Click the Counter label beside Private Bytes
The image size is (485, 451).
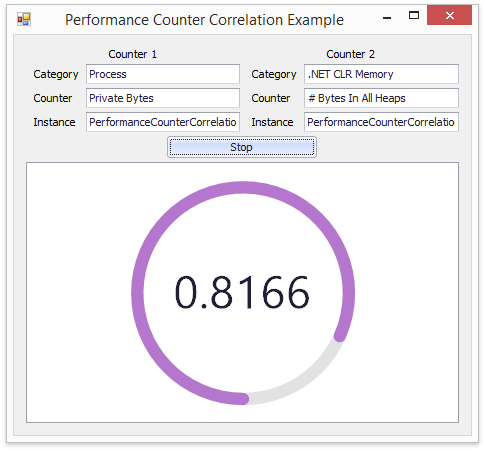point(53,98)
